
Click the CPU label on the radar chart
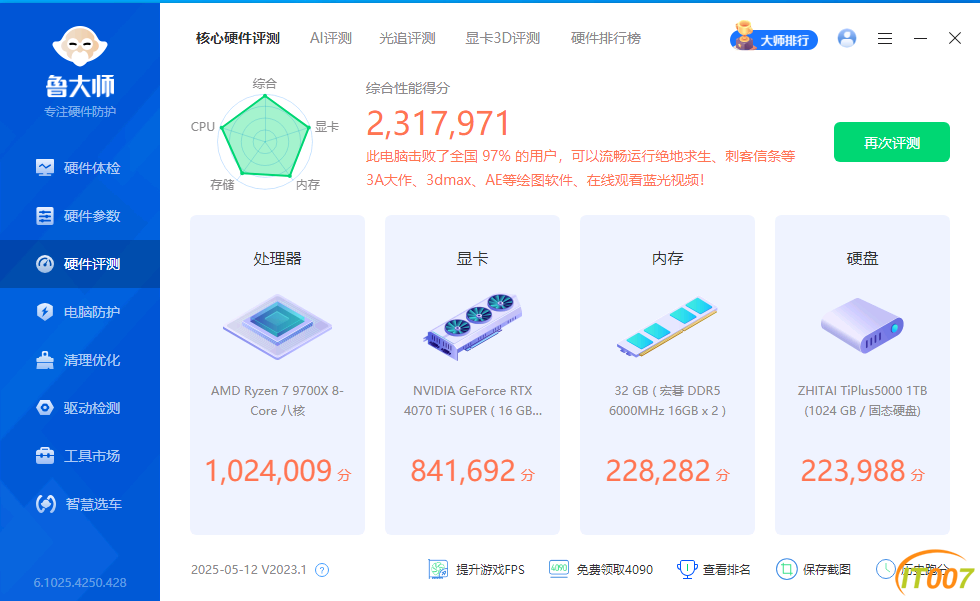202,126
